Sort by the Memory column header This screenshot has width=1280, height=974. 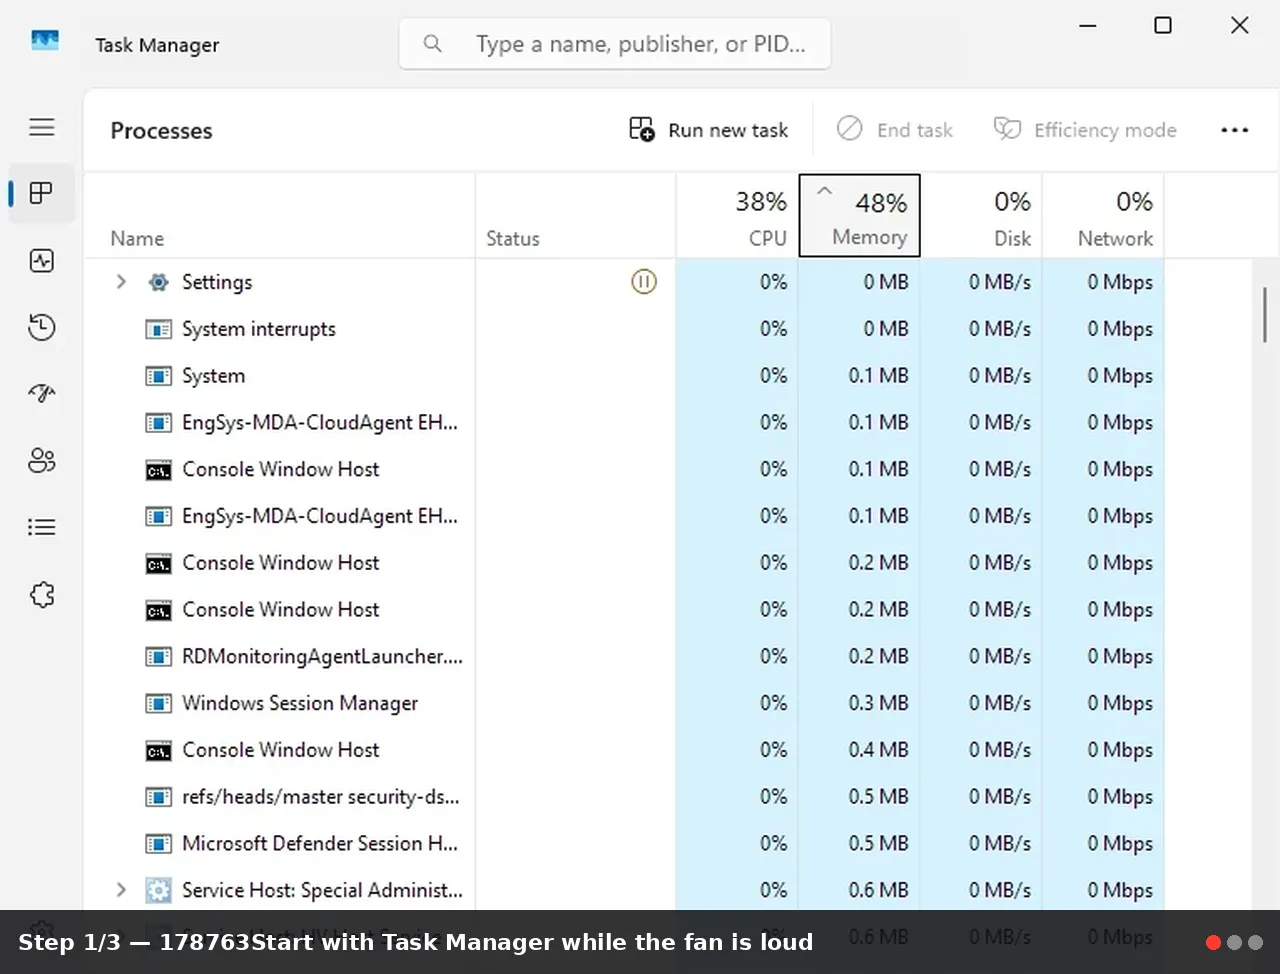pyautogui.click(x=860, y=216)
